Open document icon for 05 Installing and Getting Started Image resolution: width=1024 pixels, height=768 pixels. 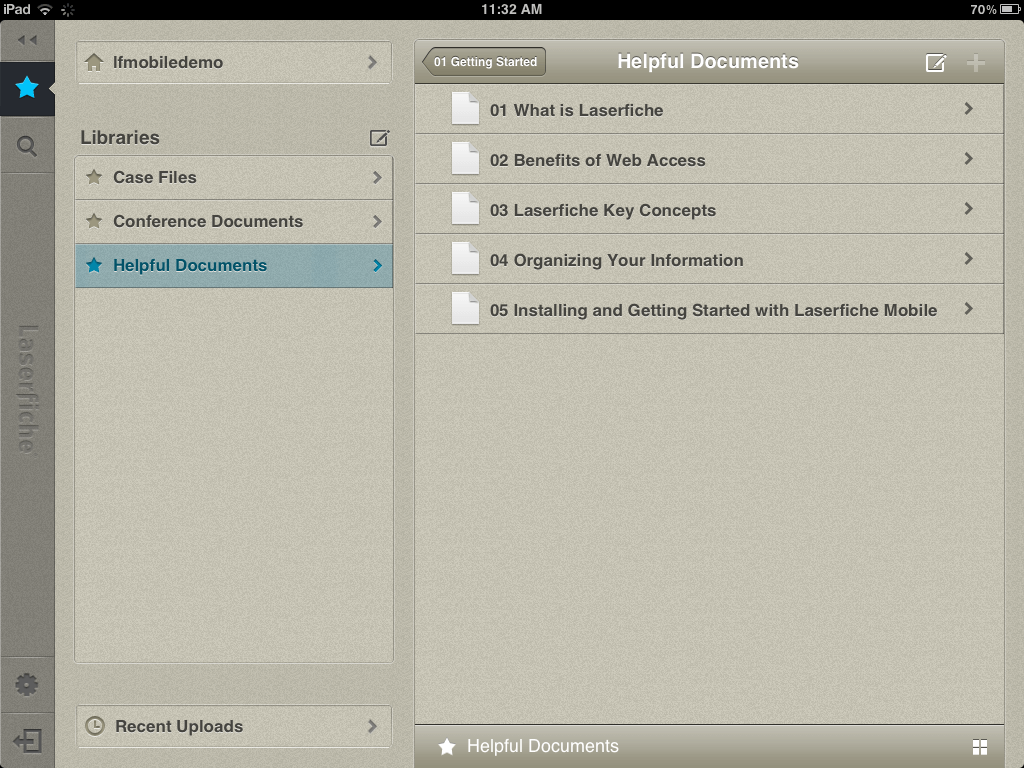point(466,308)
